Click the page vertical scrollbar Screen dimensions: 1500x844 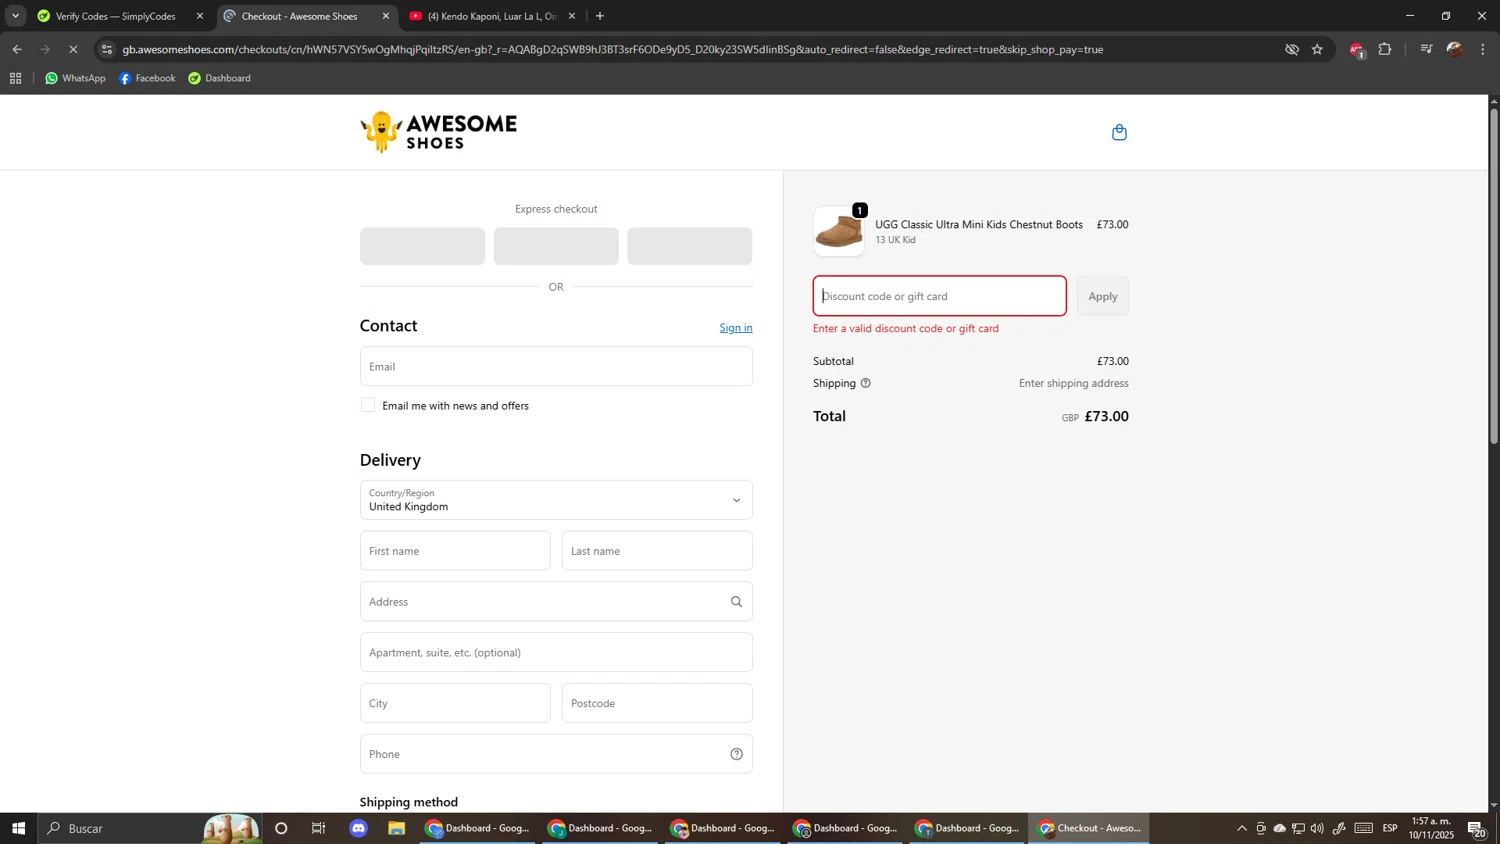click(x=1494, y=275)
